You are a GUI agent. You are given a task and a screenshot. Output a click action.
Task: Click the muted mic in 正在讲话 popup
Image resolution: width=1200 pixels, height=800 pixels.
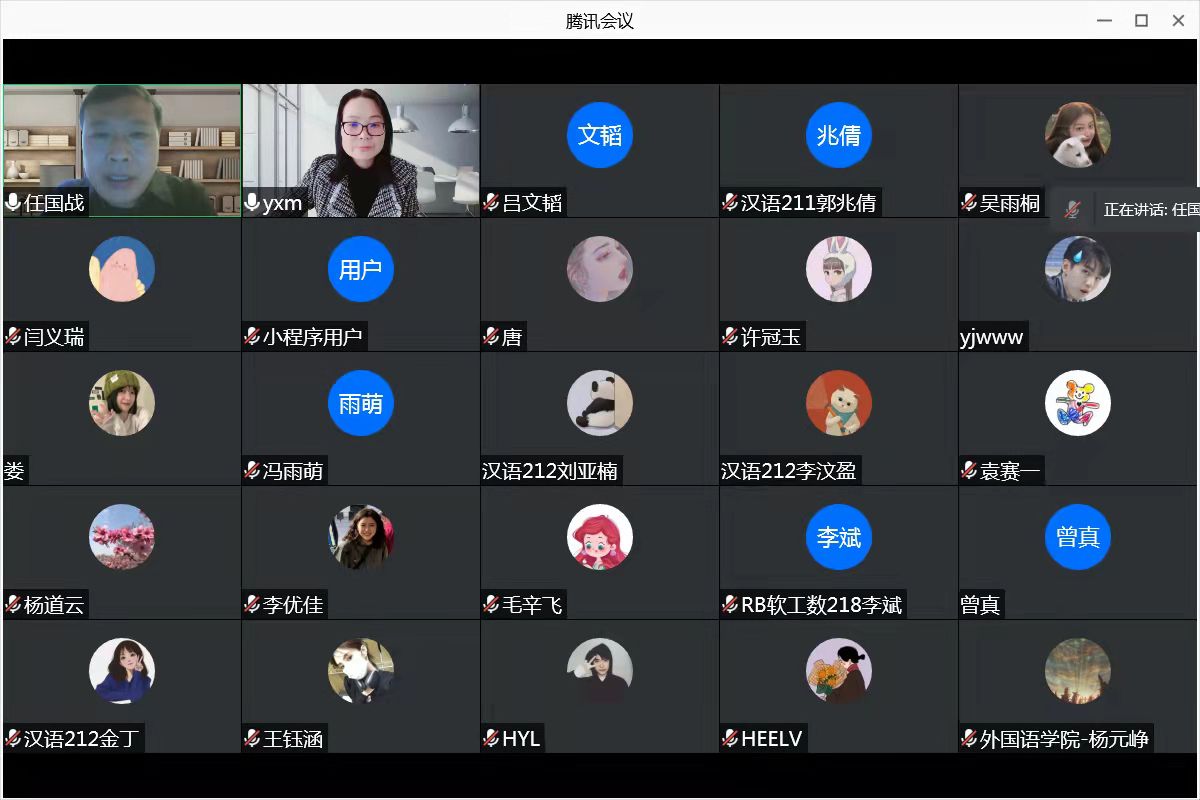pos(1072,210)
